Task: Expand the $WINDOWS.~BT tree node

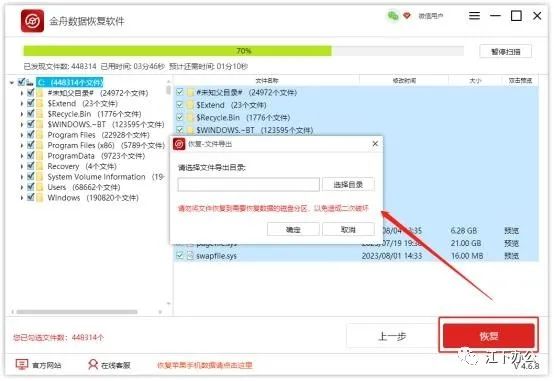Action: pos(22,124)
